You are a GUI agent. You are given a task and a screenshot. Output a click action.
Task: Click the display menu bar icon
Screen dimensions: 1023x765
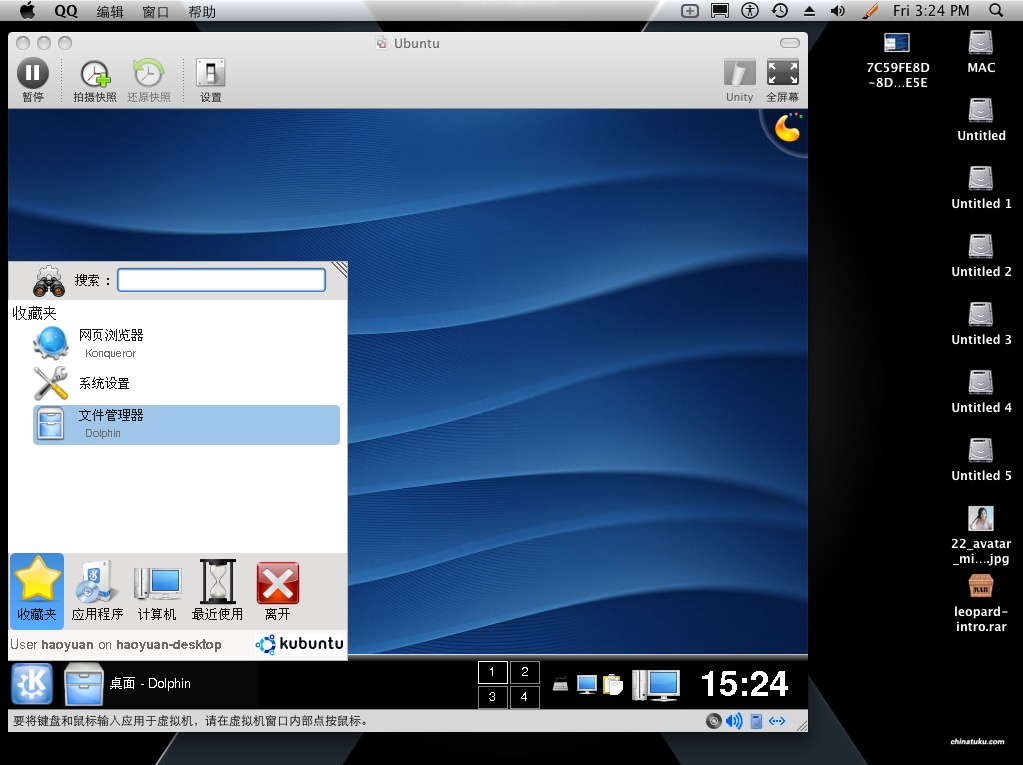(x=720, y=11)
